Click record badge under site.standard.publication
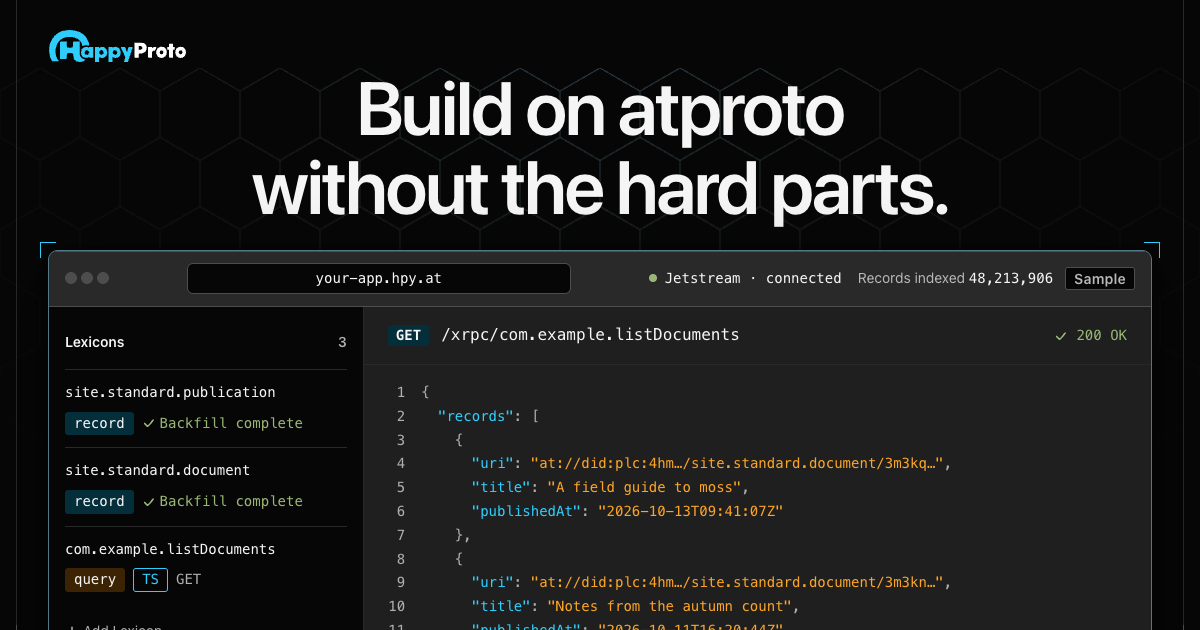The image size is (1200, 630). coord(99,423)
